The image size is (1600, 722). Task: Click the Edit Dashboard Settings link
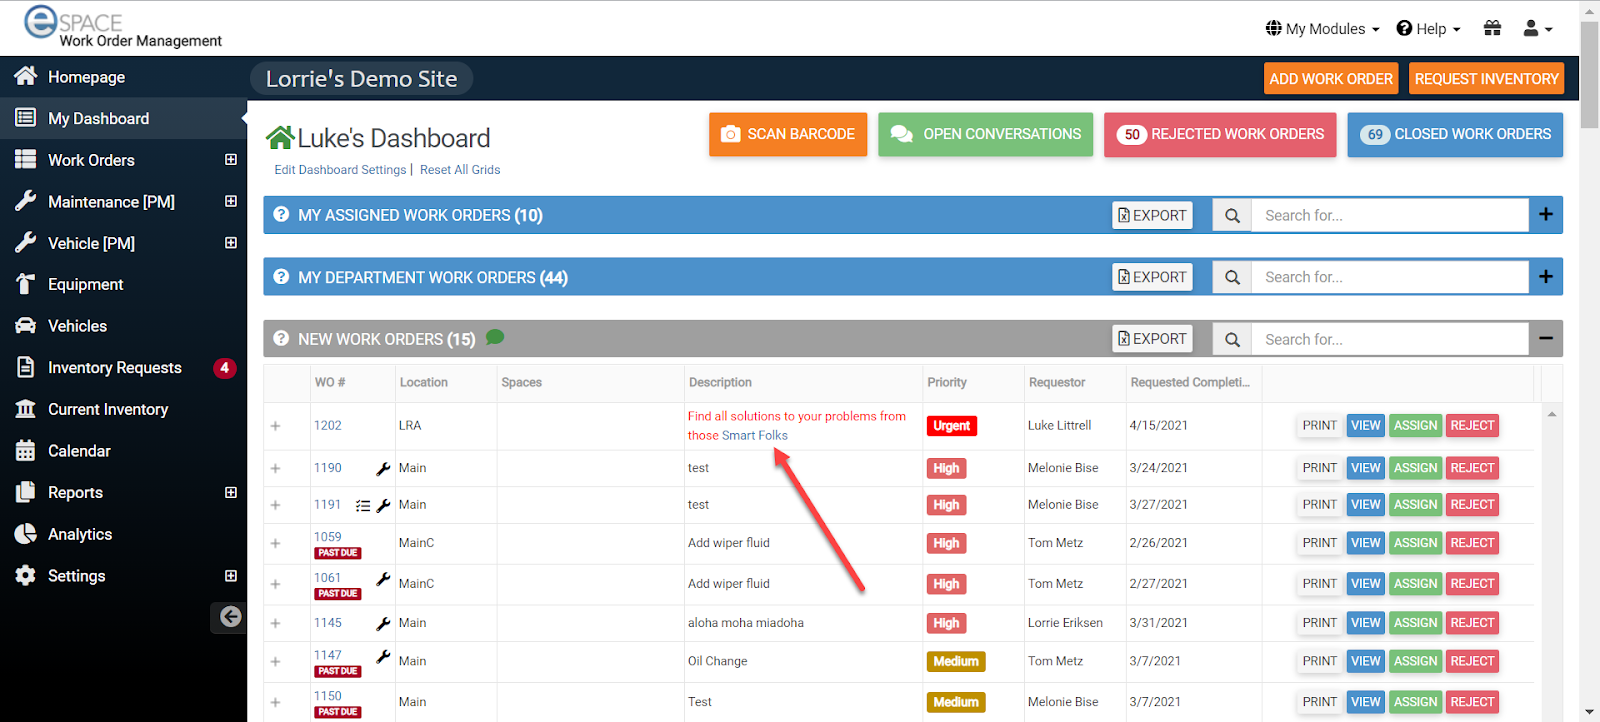[x=340, y=170]
